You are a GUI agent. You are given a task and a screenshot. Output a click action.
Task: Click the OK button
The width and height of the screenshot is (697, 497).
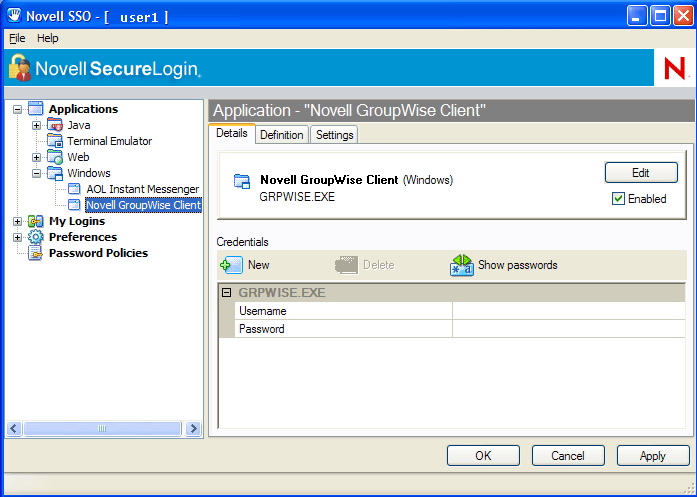(x=483, y=456)
